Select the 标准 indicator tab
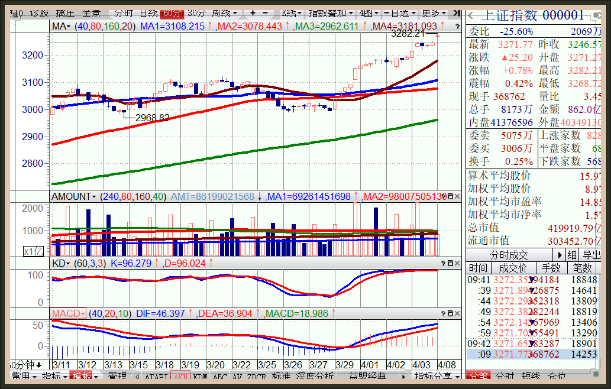The height and width of the screenshot is (389, 611). (281, 376)
